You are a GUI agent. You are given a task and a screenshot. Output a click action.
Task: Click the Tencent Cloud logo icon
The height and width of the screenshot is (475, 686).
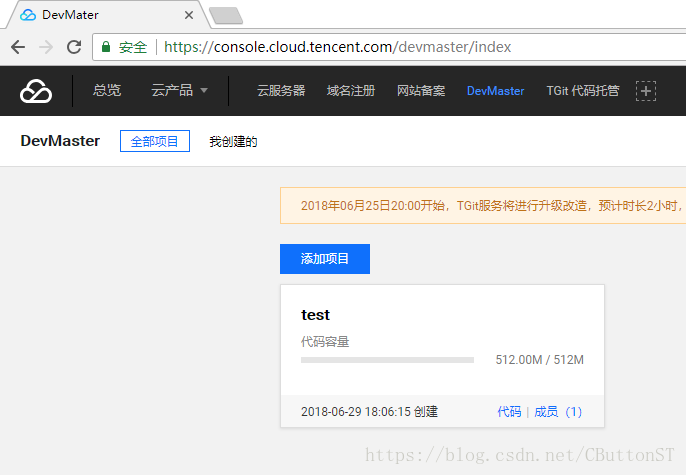(x=36, y=91)
